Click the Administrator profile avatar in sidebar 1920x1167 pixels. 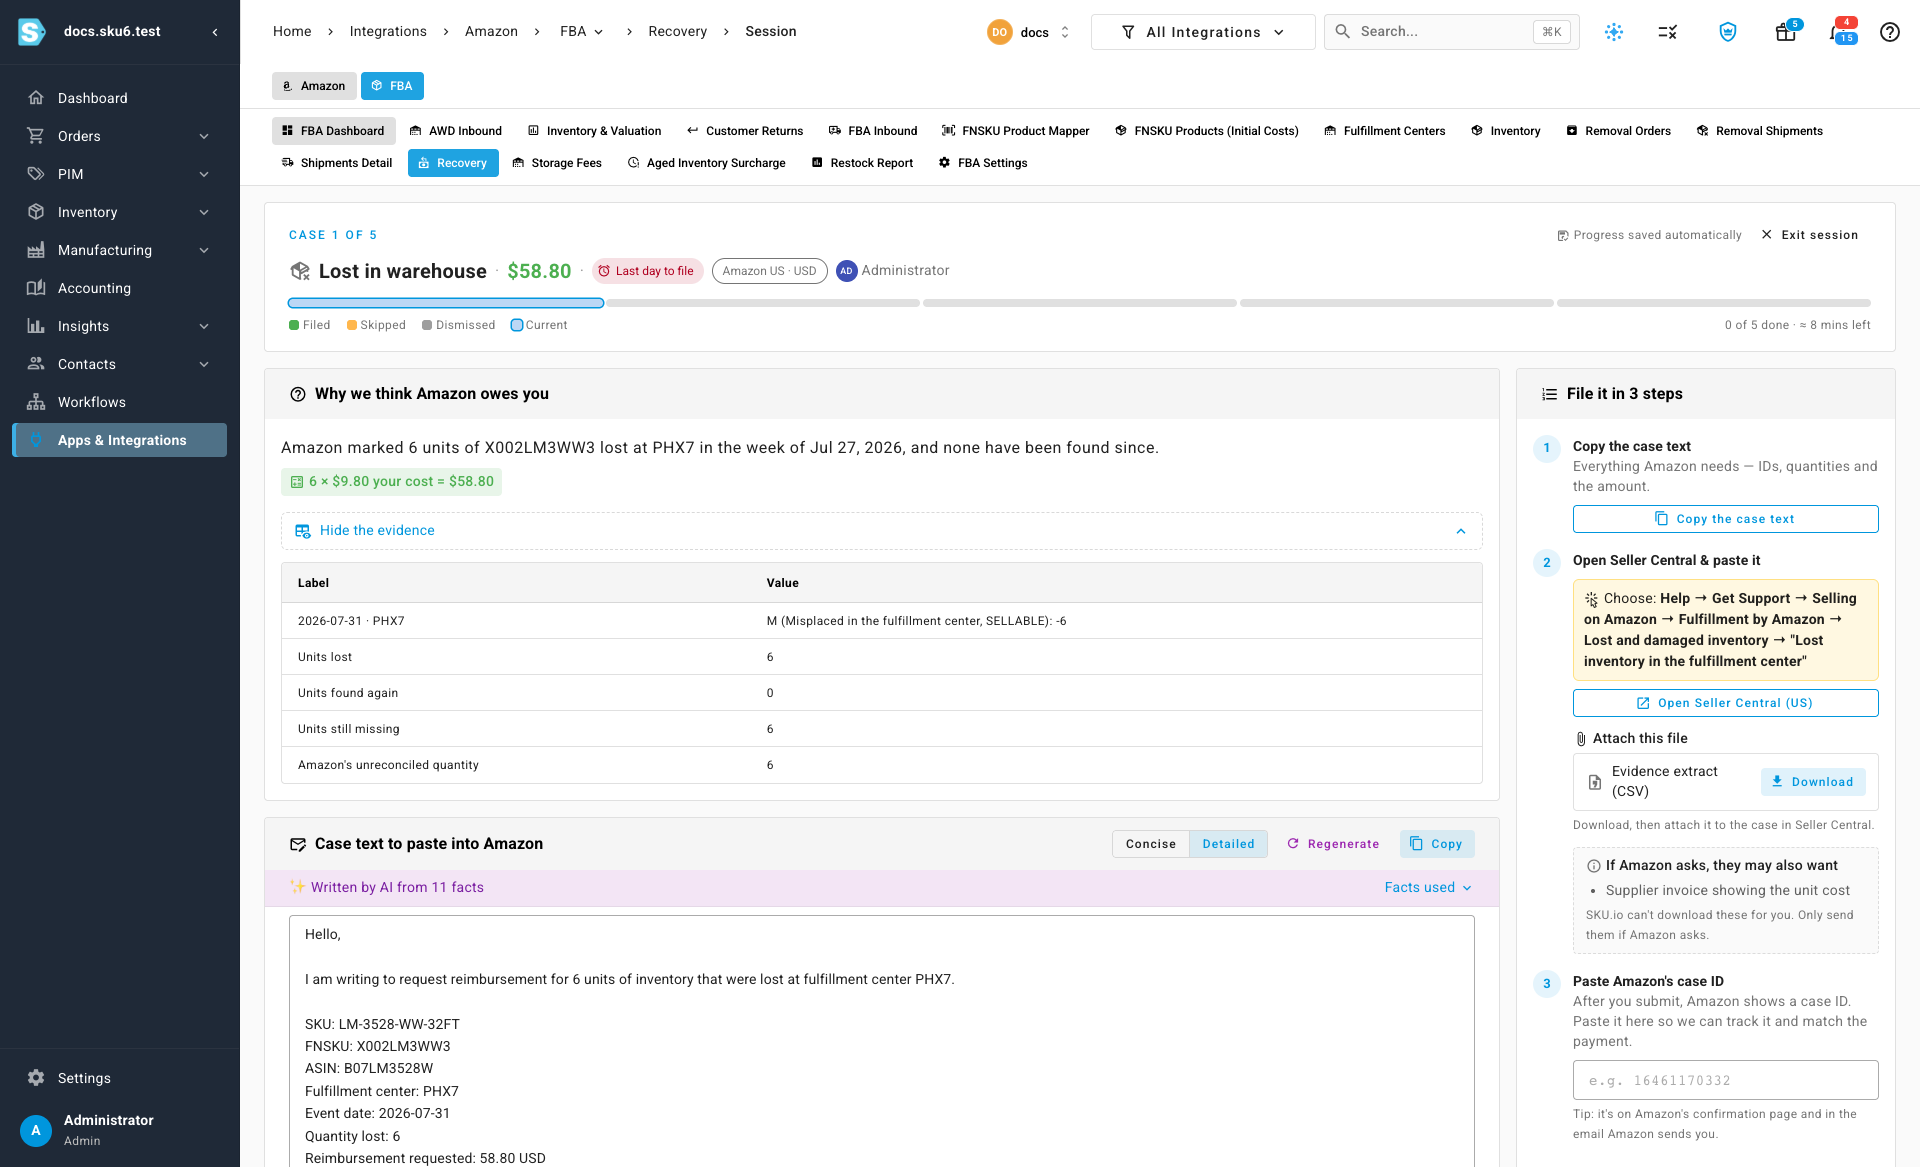36,1130
